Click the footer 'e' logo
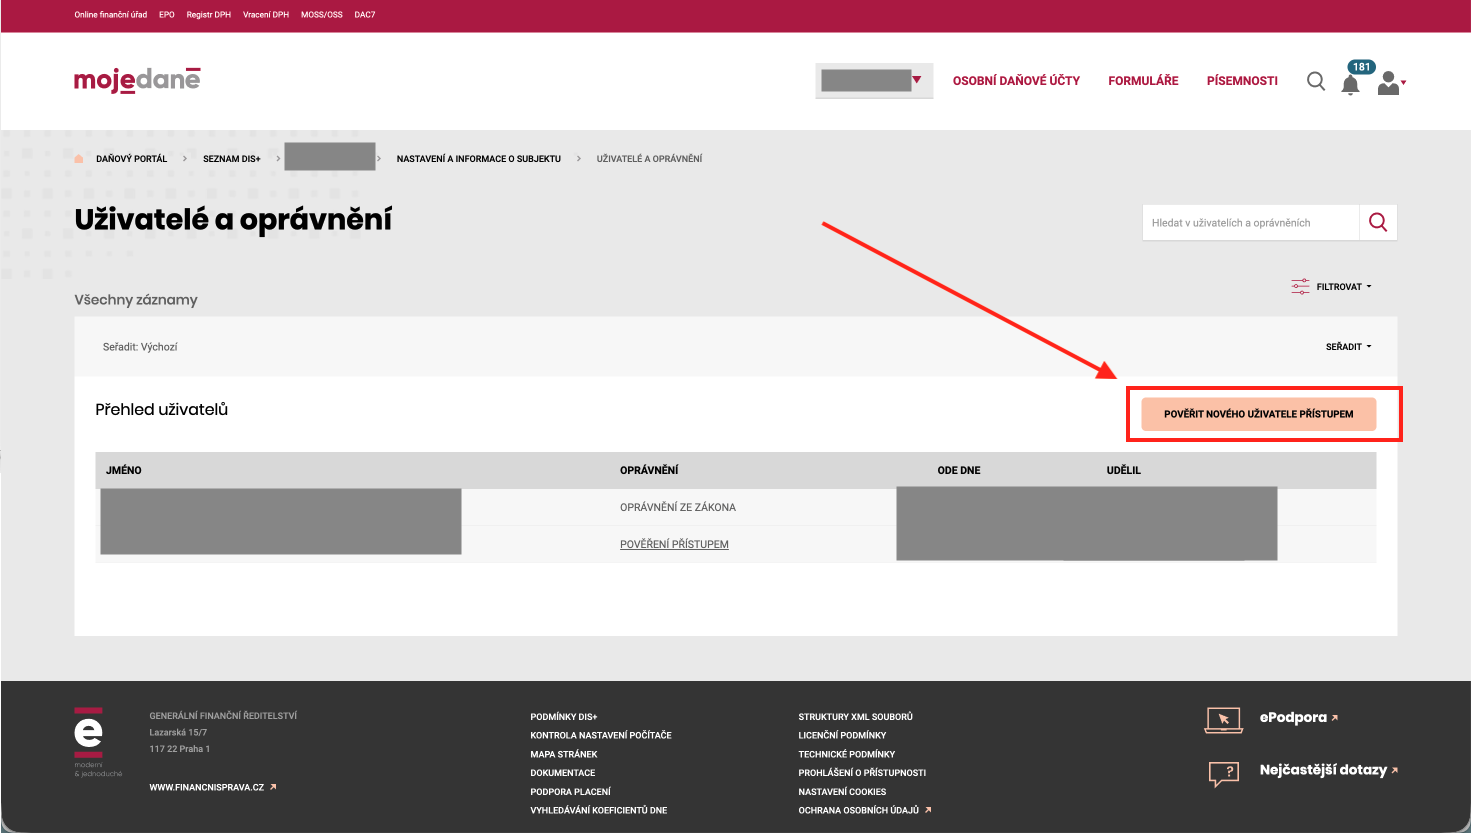This screenshot has height=833, width=1471. pos(88,734)
